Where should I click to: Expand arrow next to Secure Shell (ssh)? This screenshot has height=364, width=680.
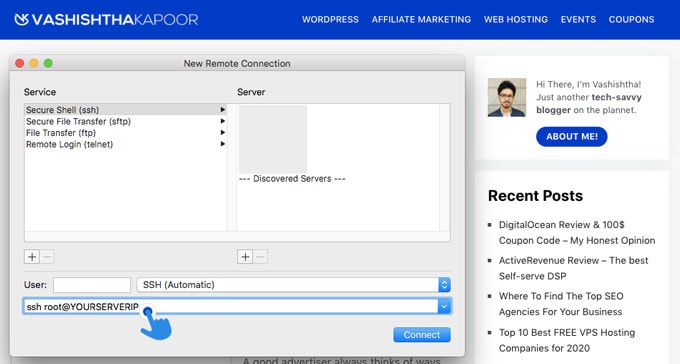[x=222, y=110]
